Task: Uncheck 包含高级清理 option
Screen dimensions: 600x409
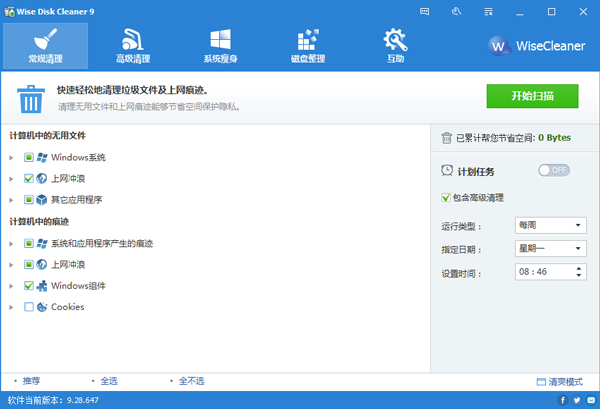Action: point(446,197)
